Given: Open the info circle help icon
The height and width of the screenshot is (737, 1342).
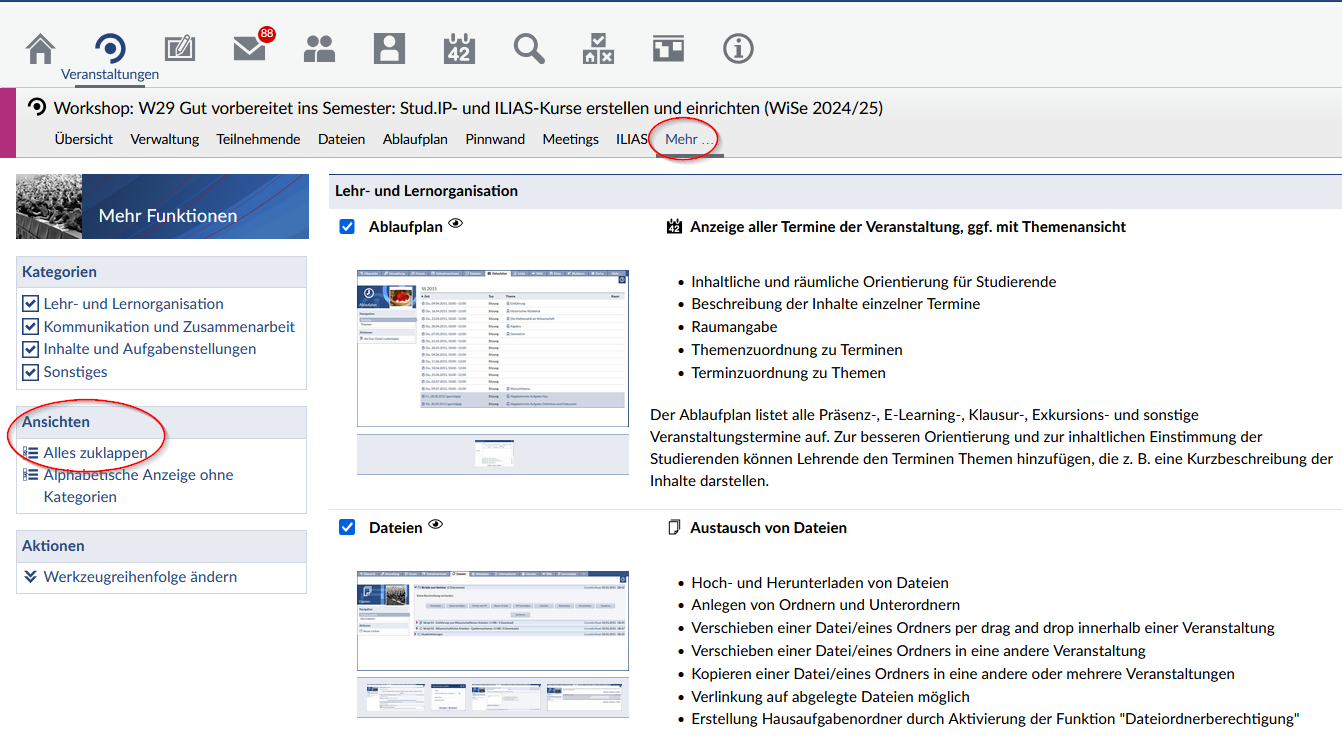Looking at the screenshot, I should 738,48.
